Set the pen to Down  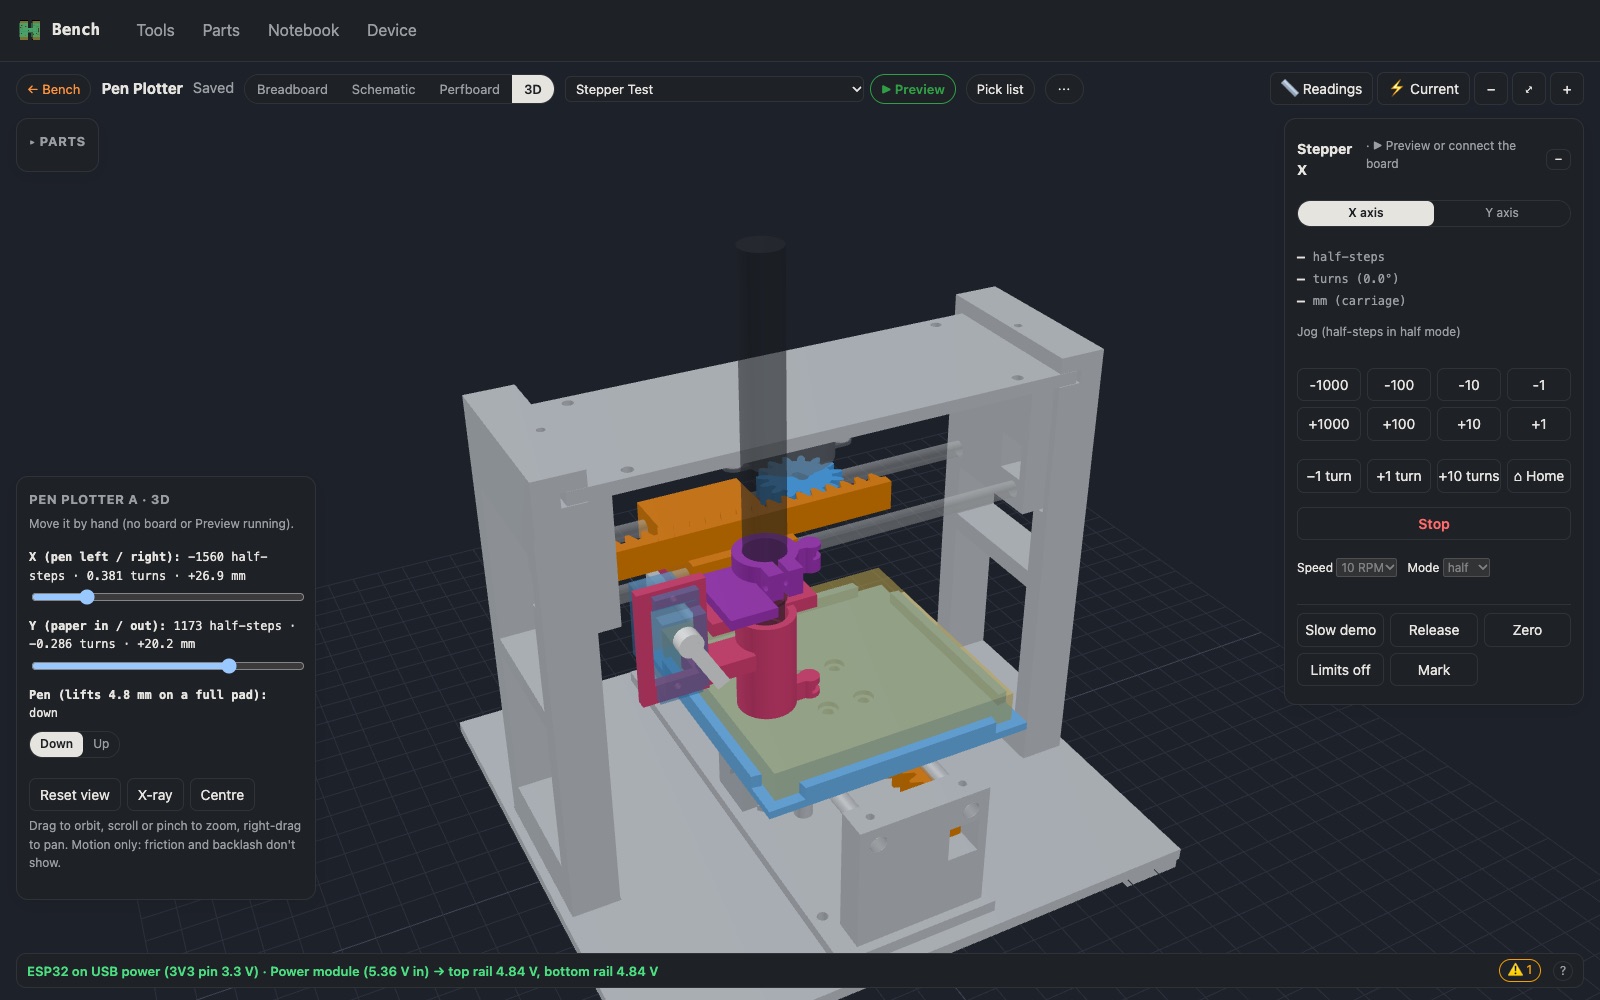56,744
